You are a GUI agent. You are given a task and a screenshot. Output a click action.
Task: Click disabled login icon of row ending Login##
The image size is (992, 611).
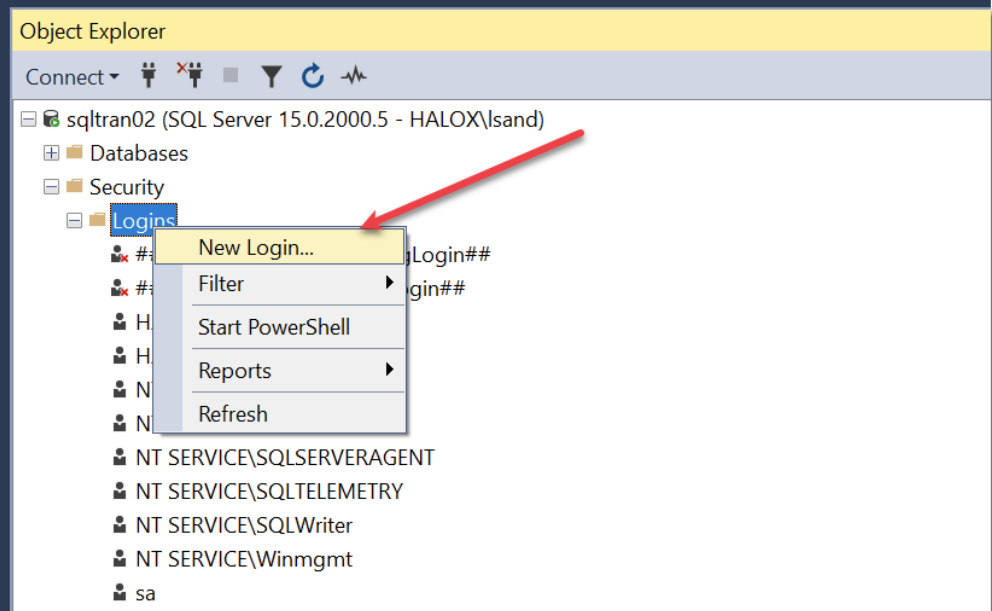point(120,254)
